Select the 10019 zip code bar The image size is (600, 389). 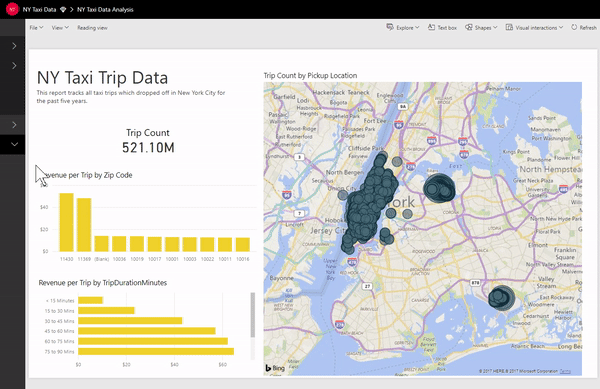pyautogui.click(x=137, y=244)
